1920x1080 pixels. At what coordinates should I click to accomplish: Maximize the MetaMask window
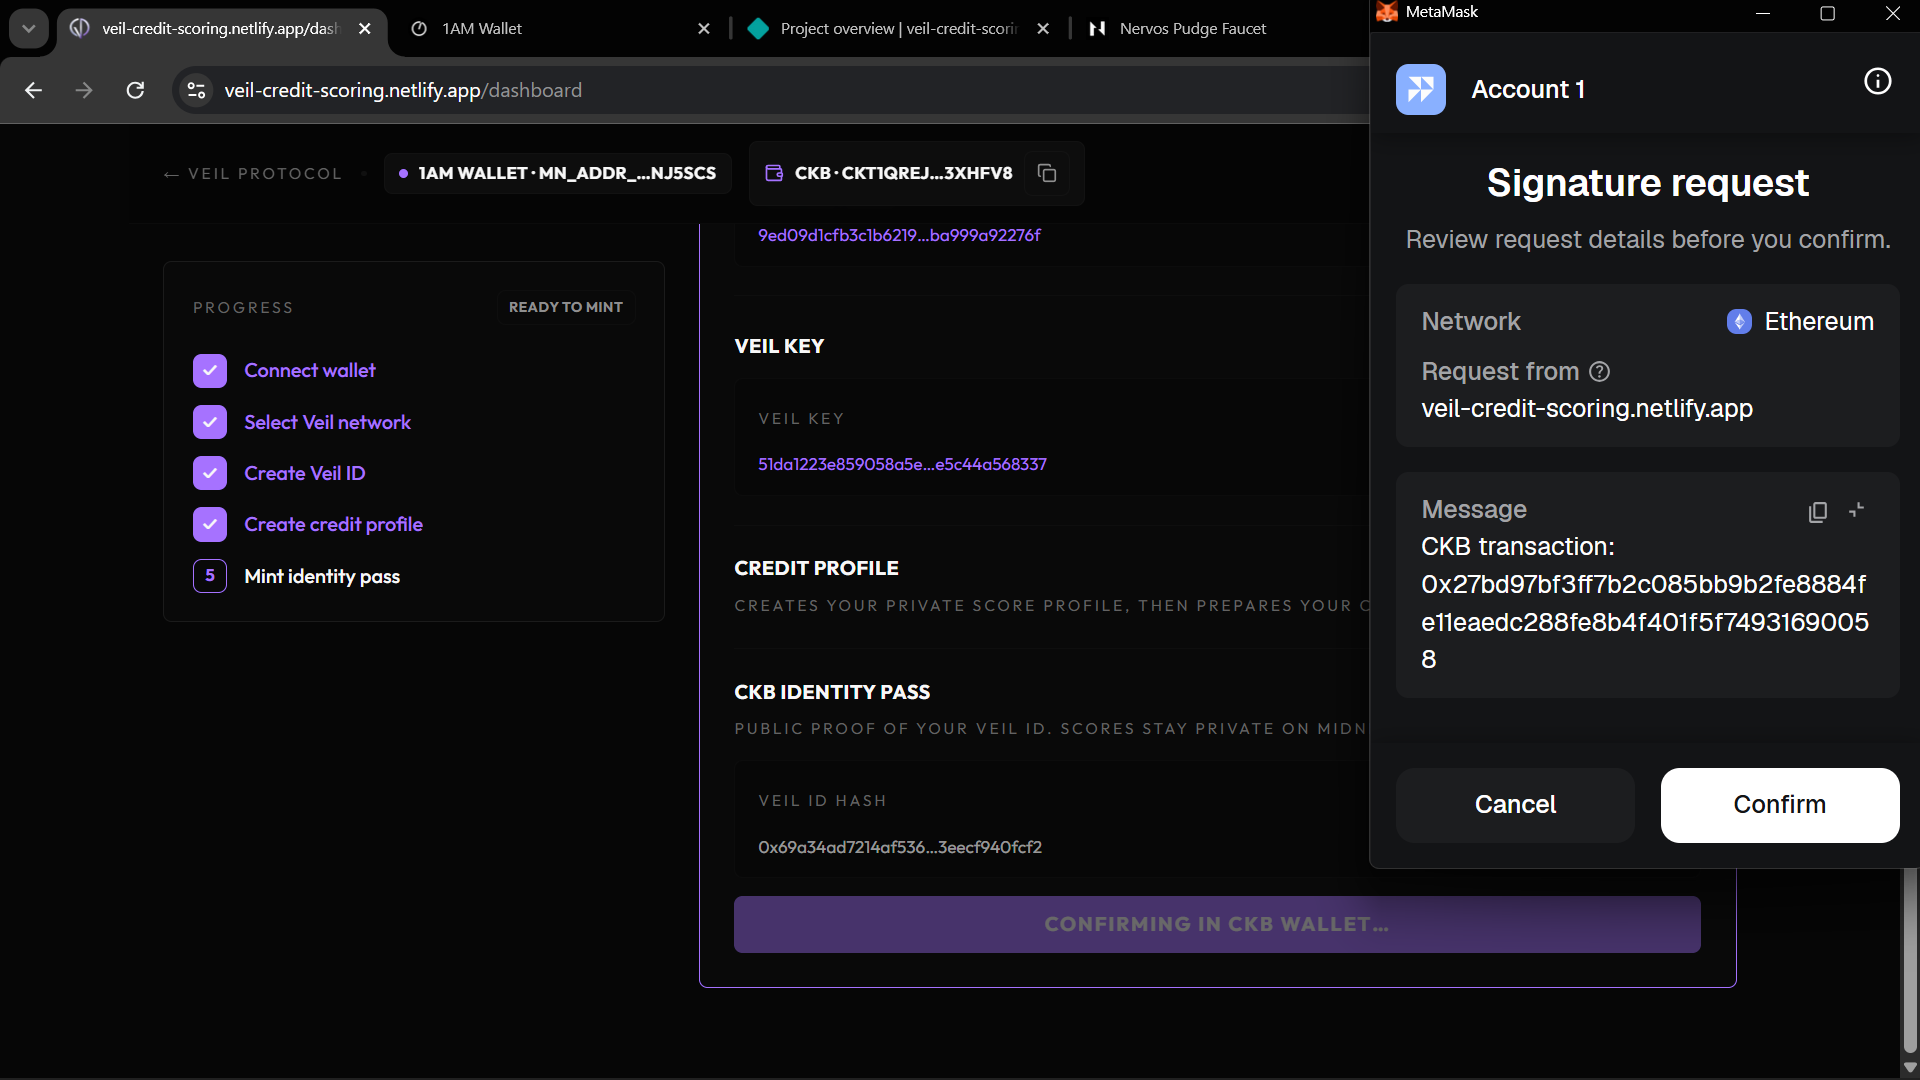pos(1827,13)
